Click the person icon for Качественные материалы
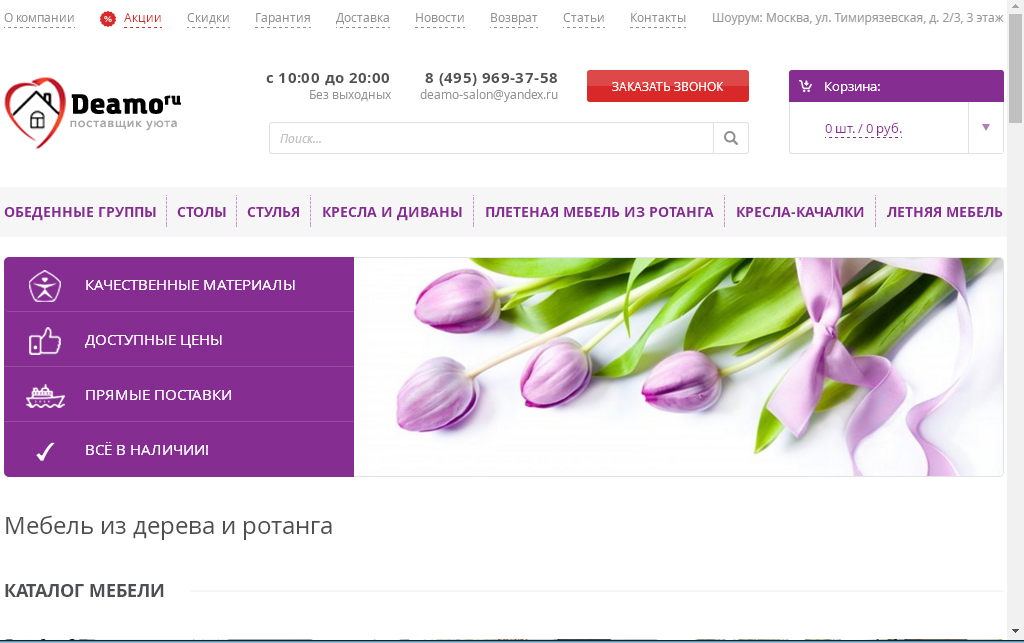This screenshot has width=1024, height=643. 44,285
